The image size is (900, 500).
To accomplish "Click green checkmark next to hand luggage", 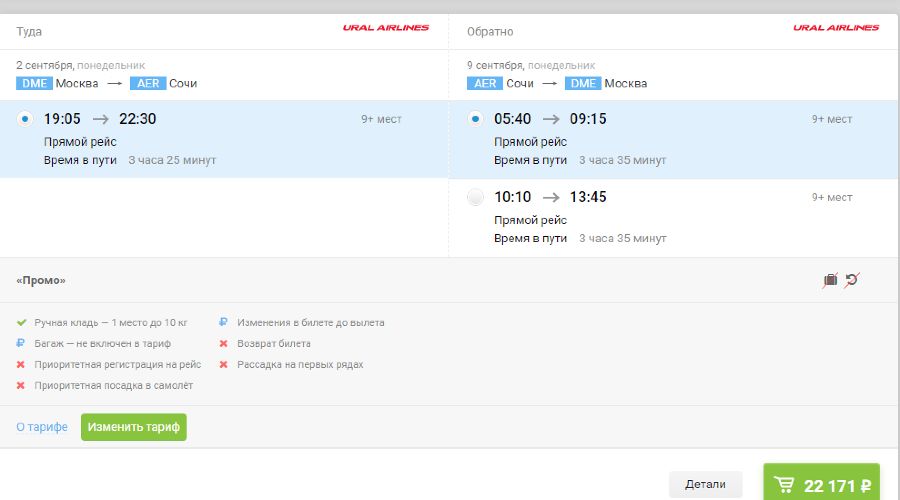I will (x=21, y=323).
